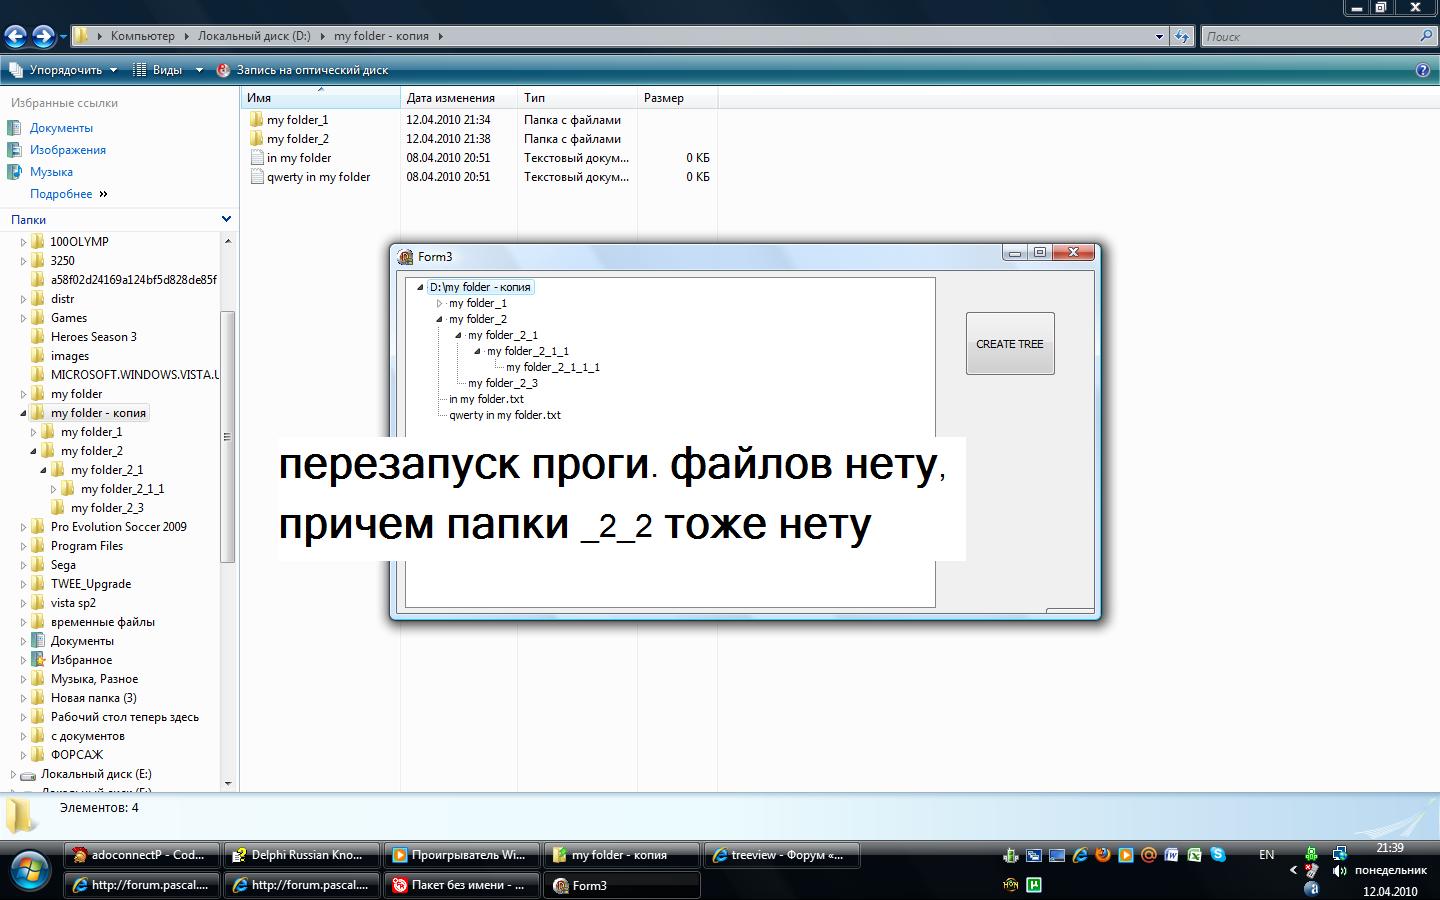Click the Back navigation arrow button
This screenshot has width=1440, height=900.
(15, 37)
